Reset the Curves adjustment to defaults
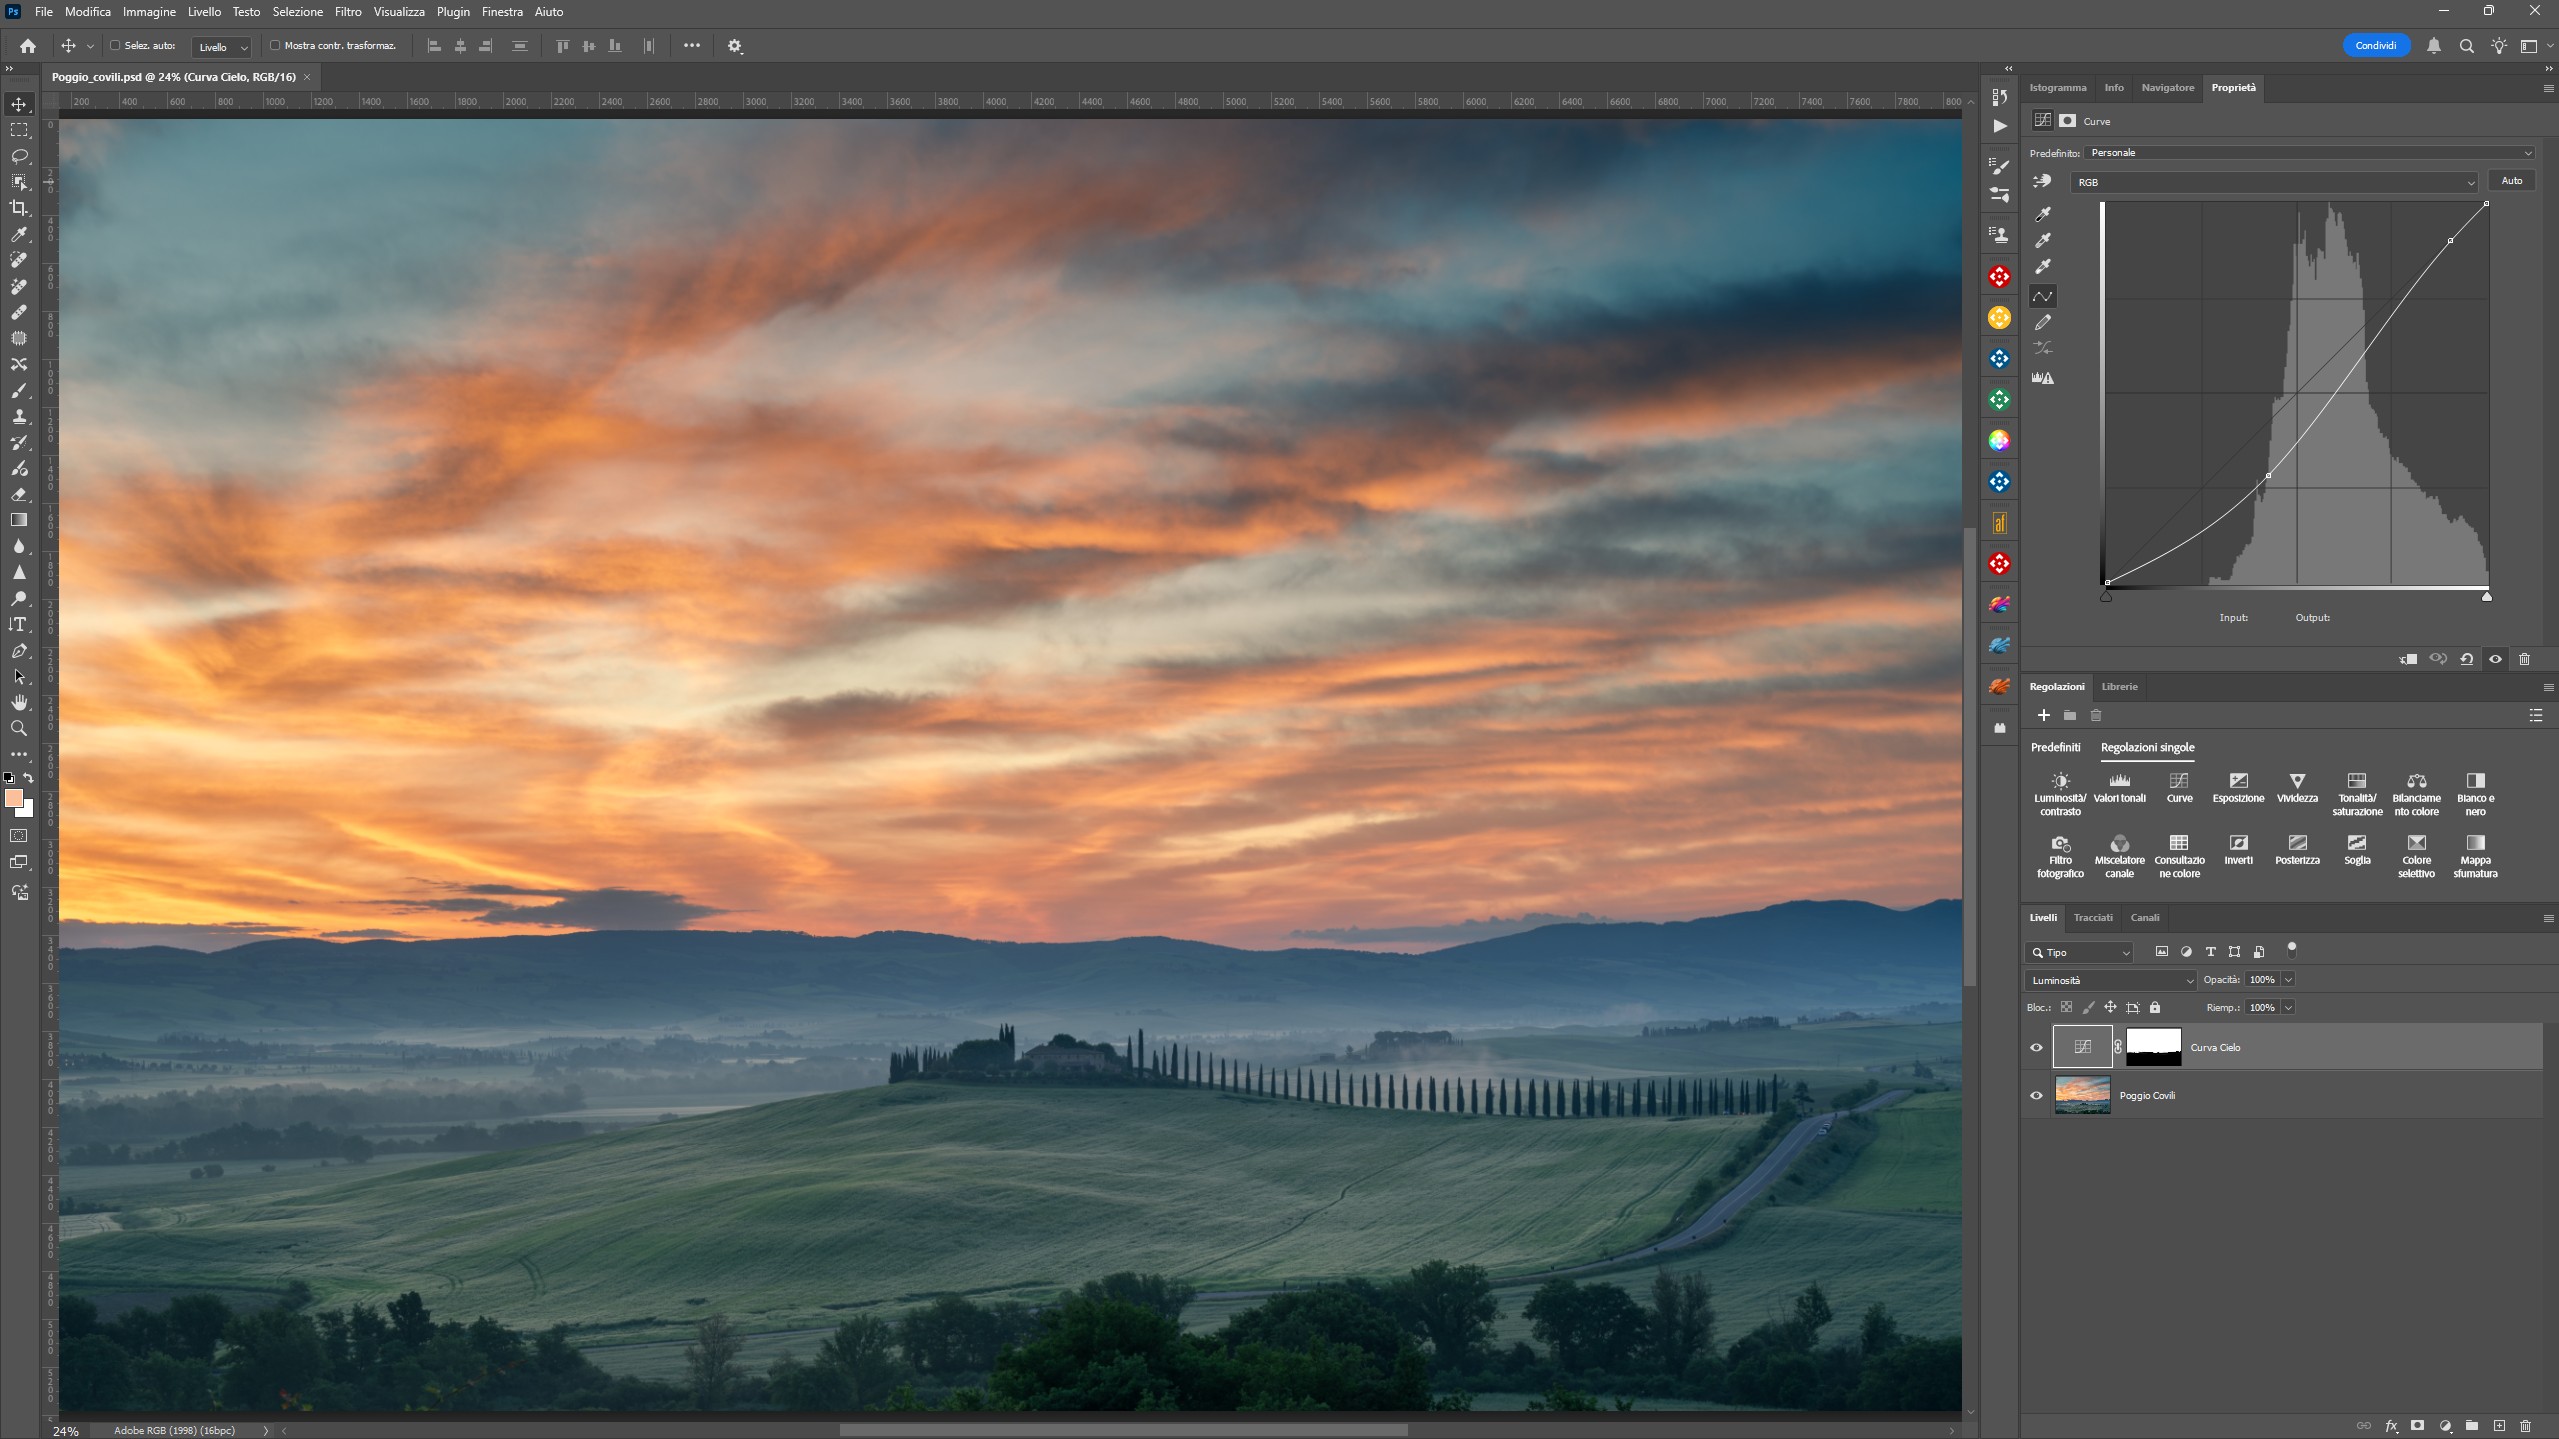The width and height of the screenshot is (2559, 1439). tap(2467, 659)
